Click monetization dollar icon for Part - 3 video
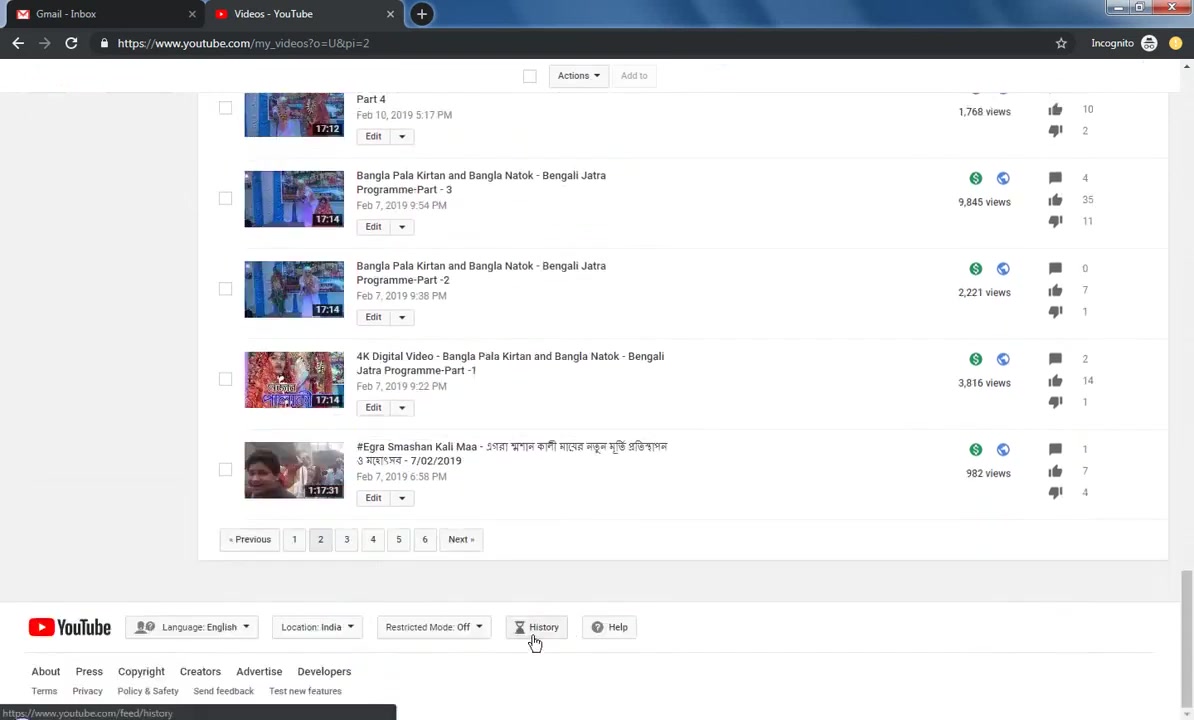 975,178
